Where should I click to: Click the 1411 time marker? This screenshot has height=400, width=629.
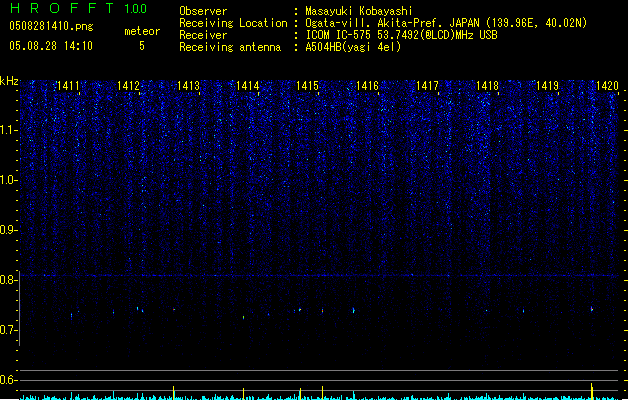(68, 86)
